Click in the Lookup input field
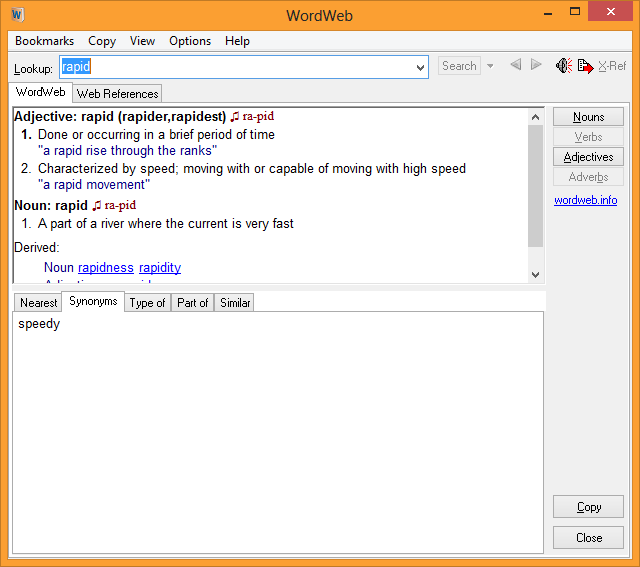The width and height of the screenshot is (640, 567). [244, 67]
